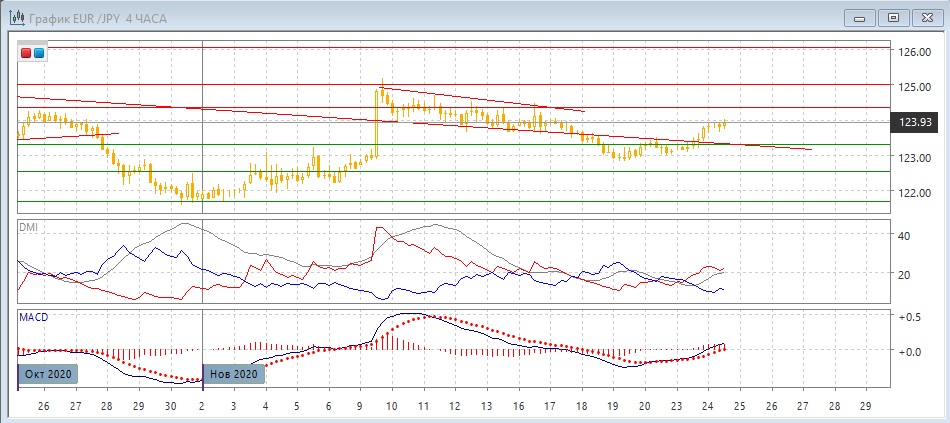Click the blue square chart button
Viewport: 950px width, 423px height.
(39, 53)
